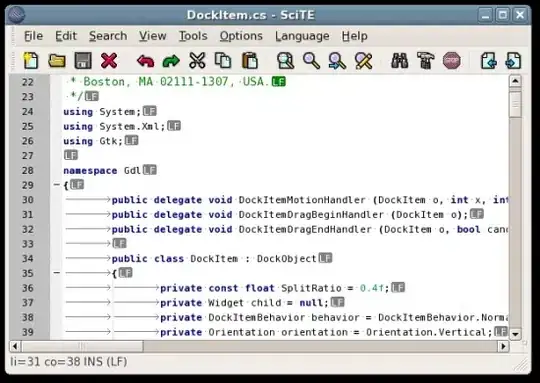This screenshot has width=540, height=383.
Task: Redo with the green arrow icon
Action: 171,61
